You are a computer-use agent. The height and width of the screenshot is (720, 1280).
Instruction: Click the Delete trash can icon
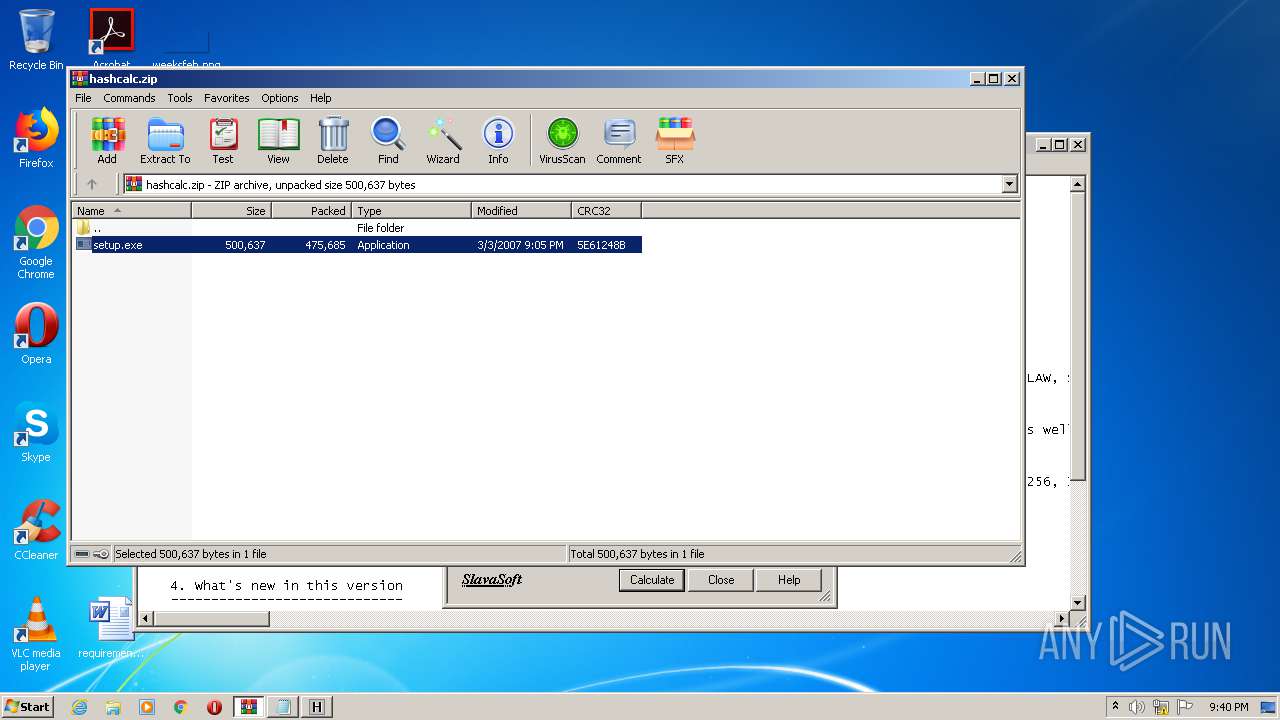(x=333, y=140)
